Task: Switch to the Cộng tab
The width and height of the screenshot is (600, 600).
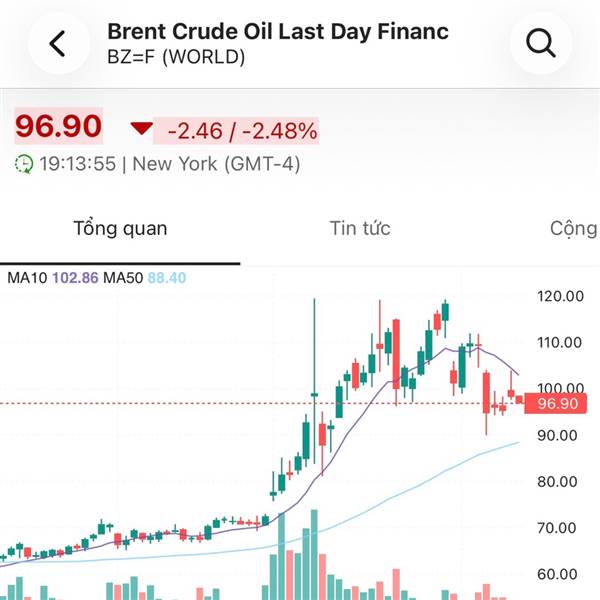Action: pyautogui.click(x=573, y=228)
